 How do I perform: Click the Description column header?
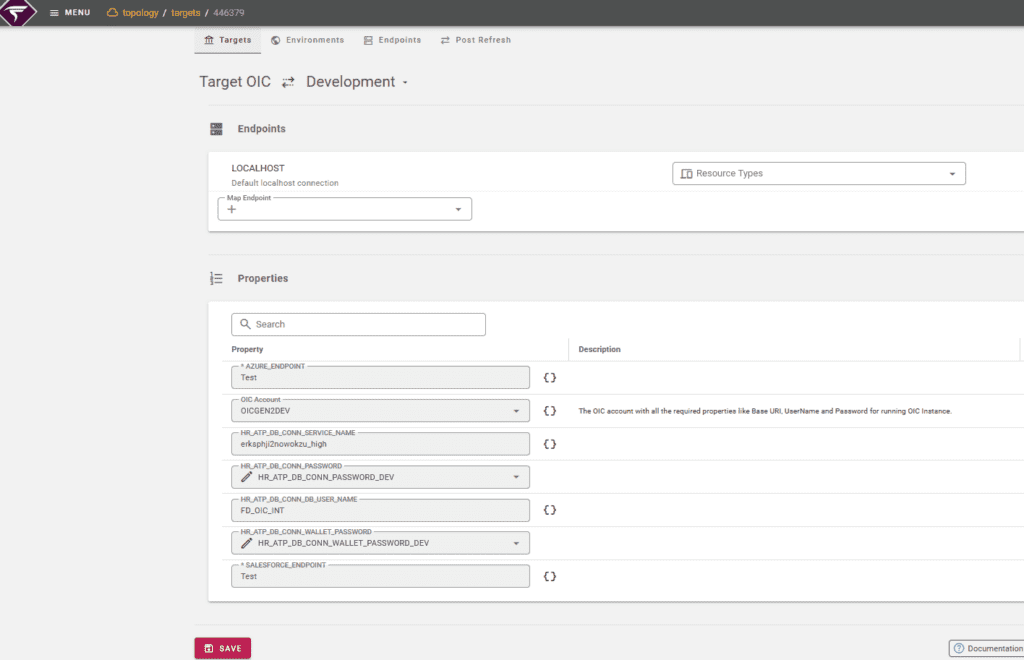click(x=600, y=349)
